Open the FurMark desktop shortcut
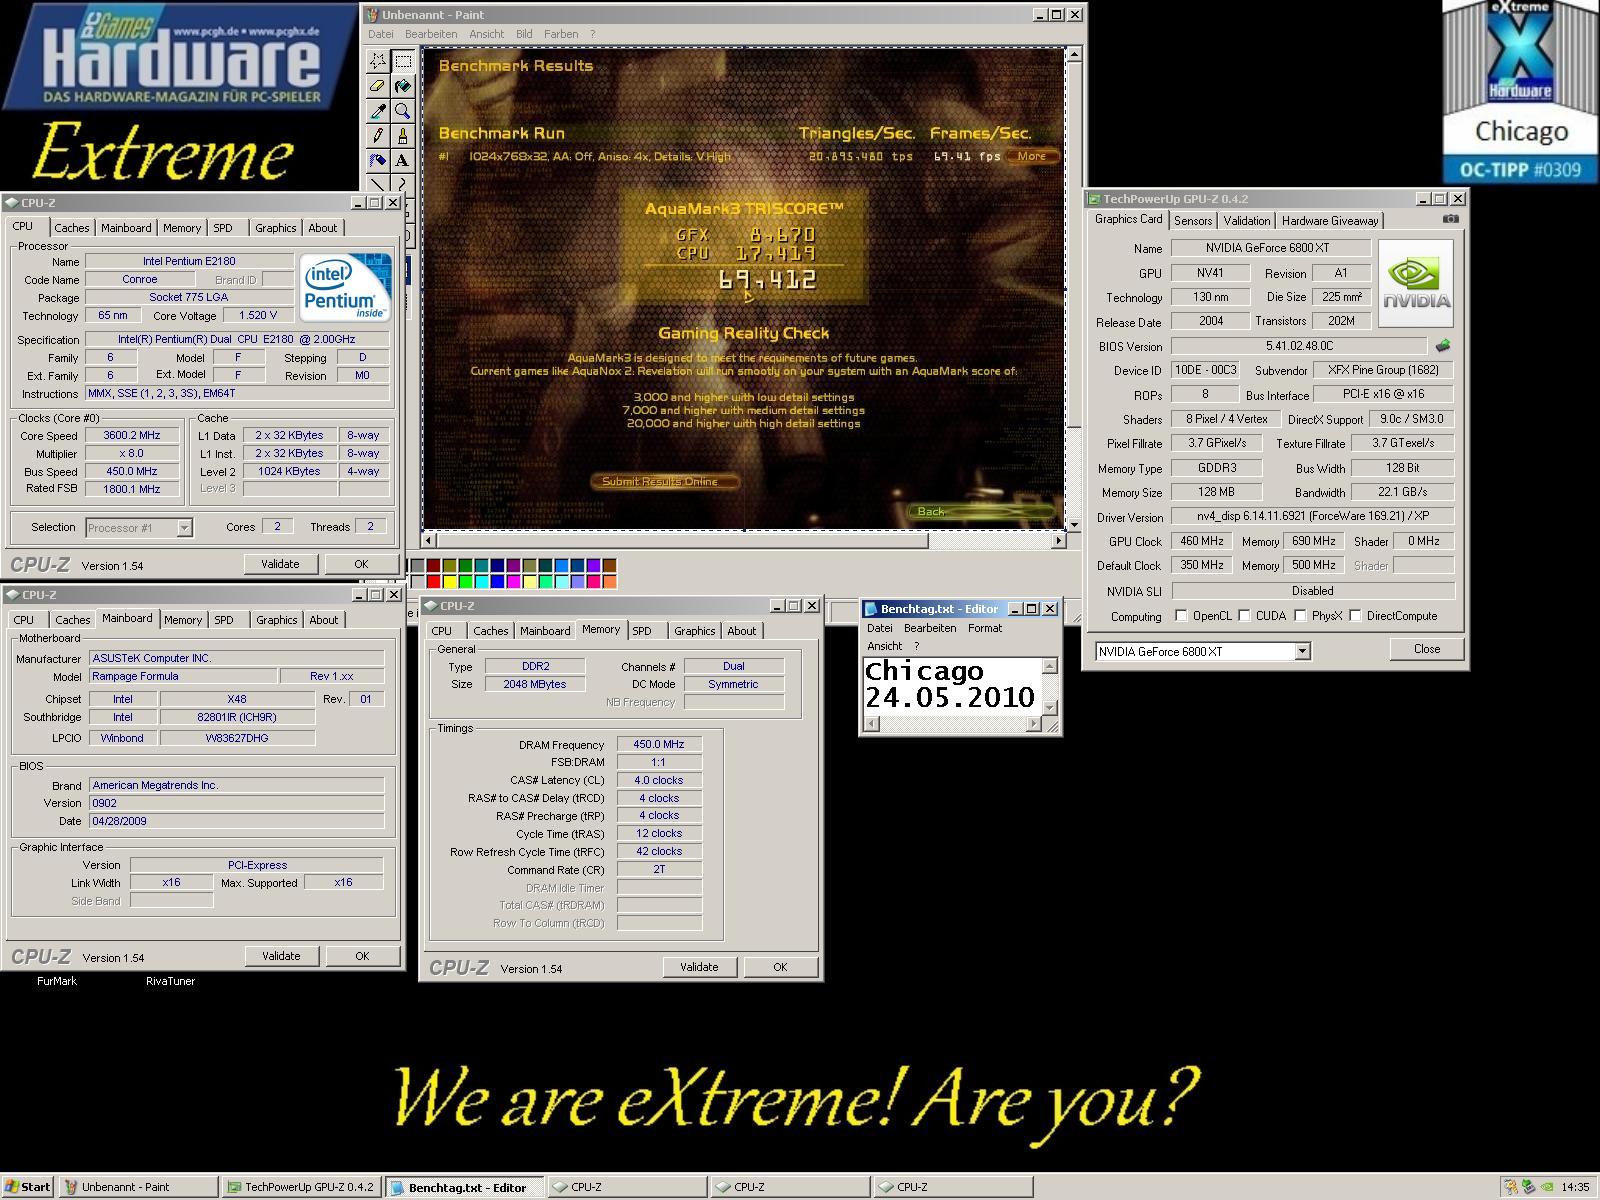1600x1200 pixels. coord(57,981)
